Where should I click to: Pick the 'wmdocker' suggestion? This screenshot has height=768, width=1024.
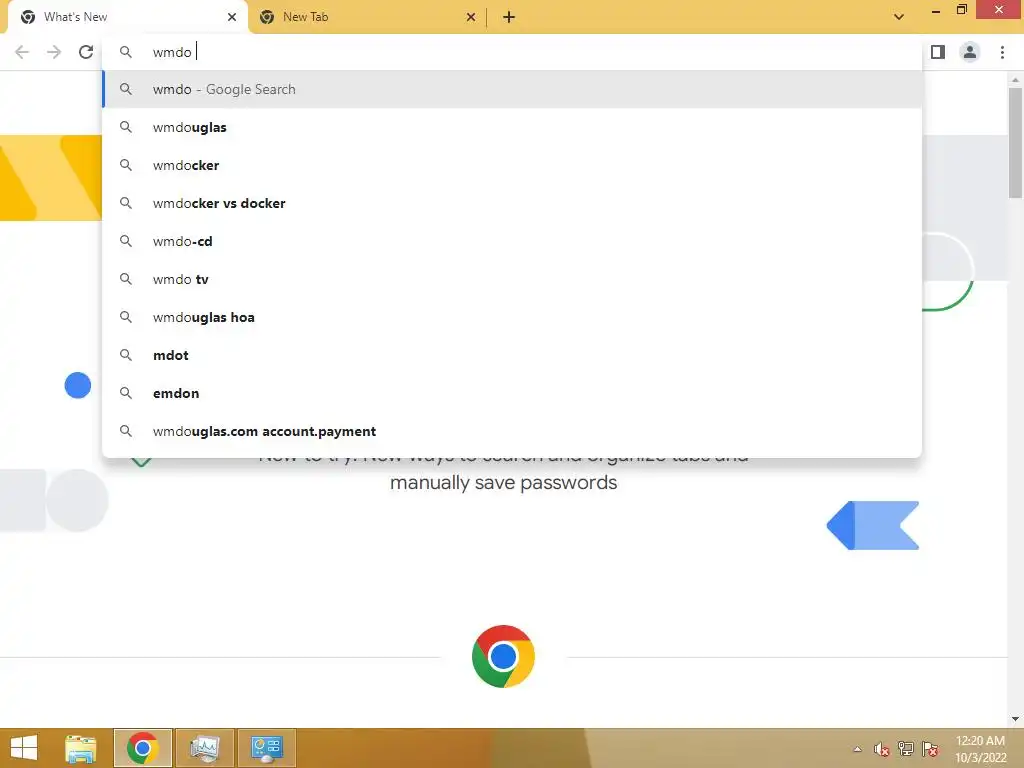513,165
